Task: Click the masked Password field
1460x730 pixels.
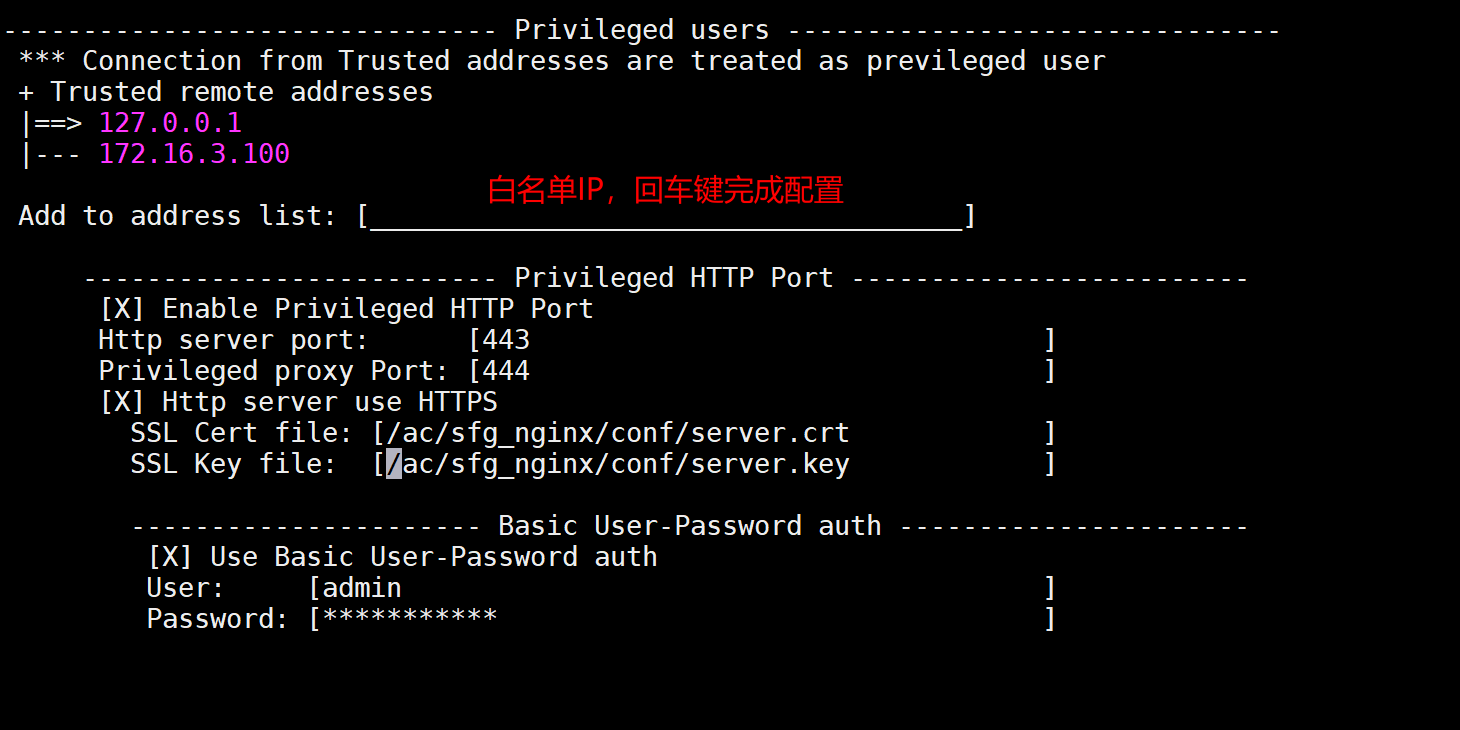Action: 683,619
